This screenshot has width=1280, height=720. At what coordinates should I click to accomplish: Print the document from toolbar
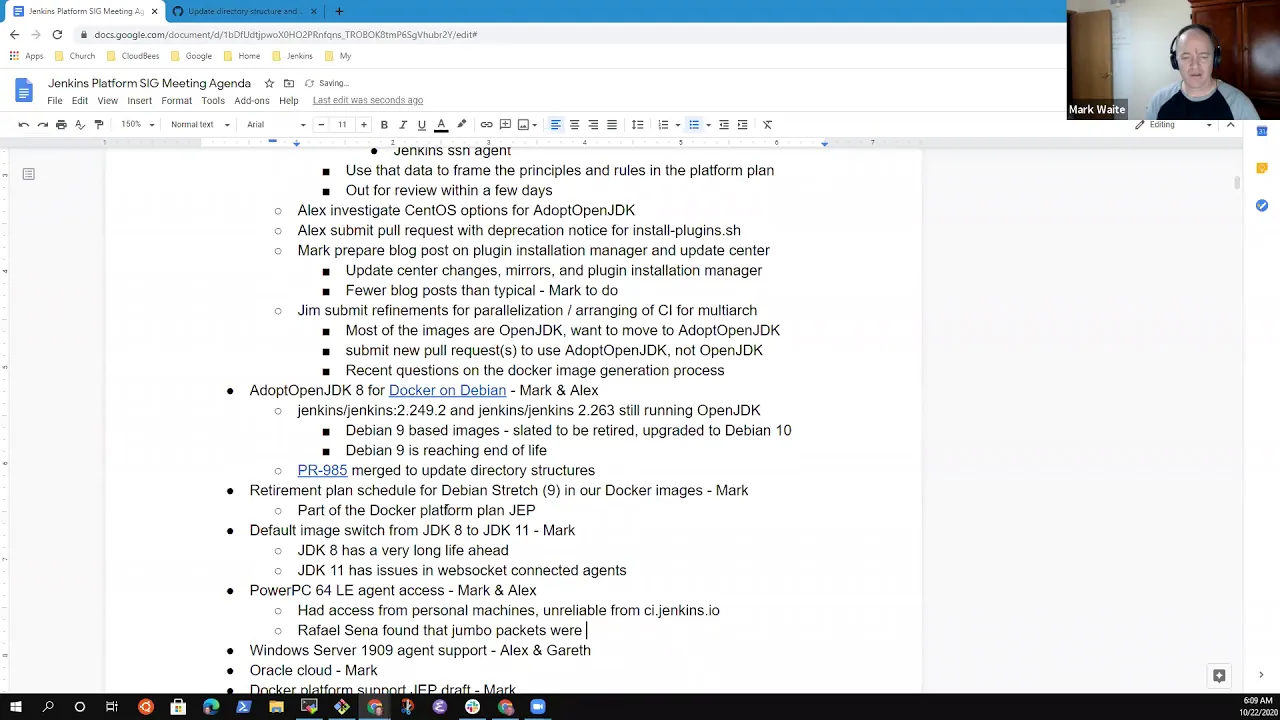click(x=61, y=125)
